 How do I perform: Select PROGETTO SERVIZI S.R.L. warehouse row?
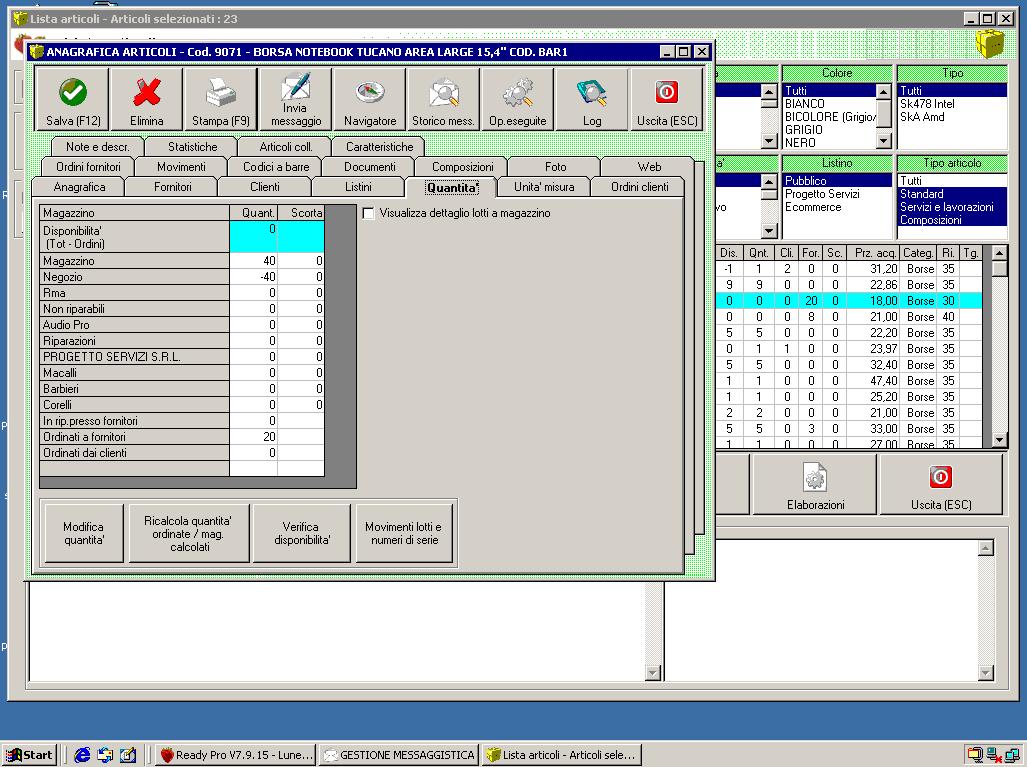pos(134,357)
